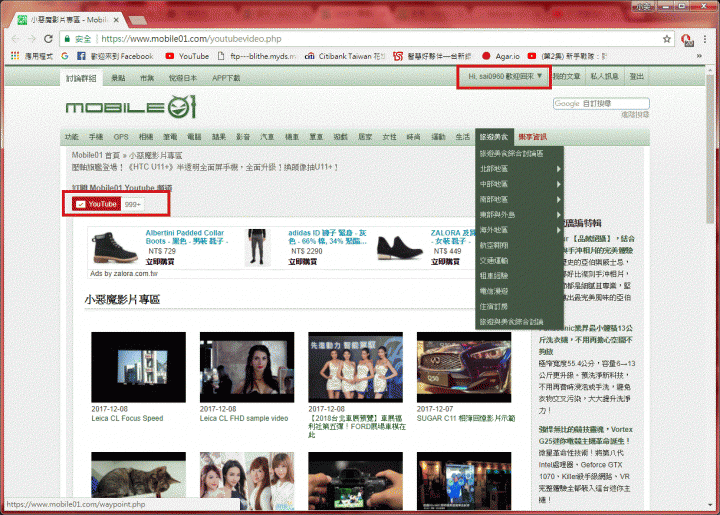Open the SUGAR C11 video thumbnail
720x515 pixels.
click(x=464, y=367)
